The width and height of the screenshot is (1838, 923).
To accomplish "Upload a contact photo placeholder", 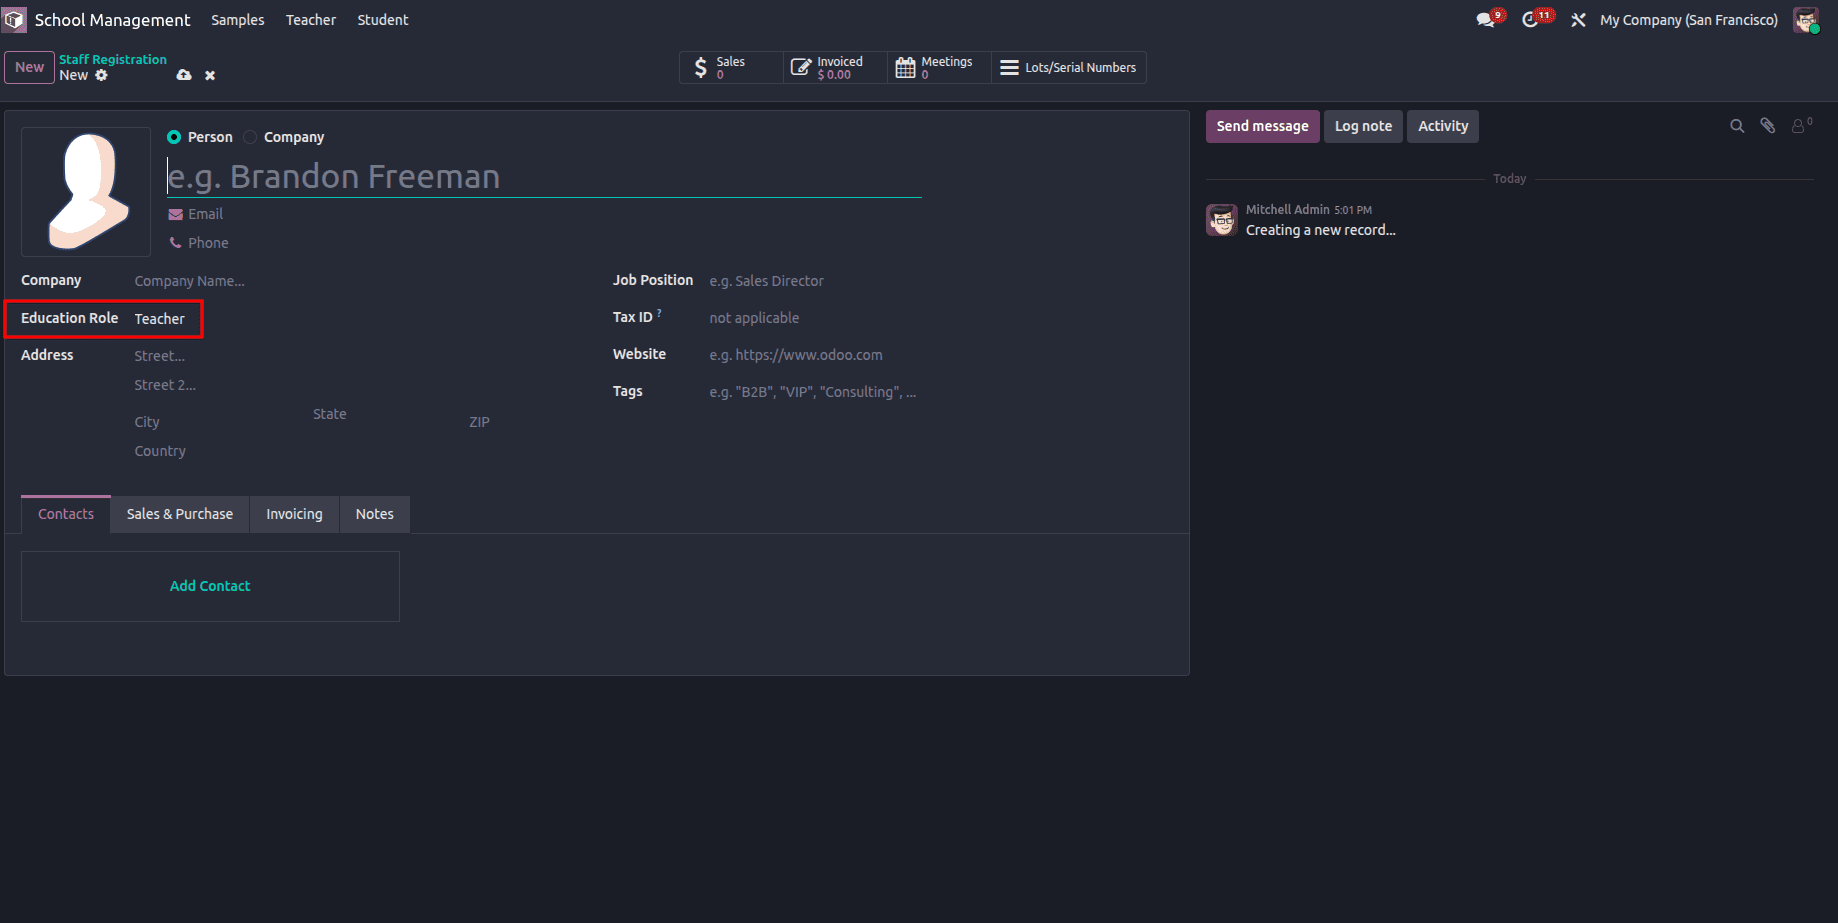I will 86,192.
